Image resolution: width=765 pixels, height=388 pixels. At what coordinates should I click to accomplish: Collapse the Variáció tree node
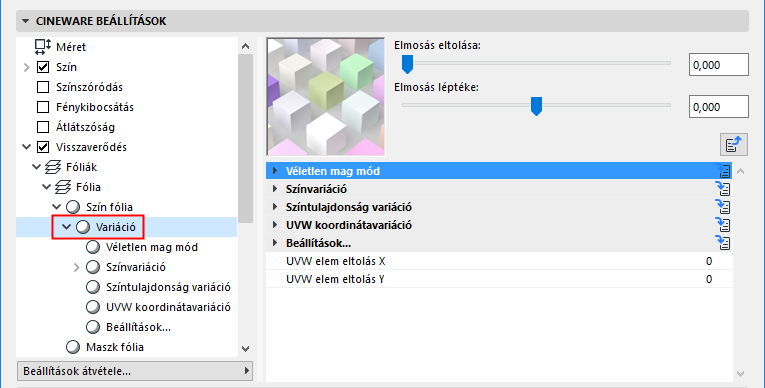(x=67, y=227)
